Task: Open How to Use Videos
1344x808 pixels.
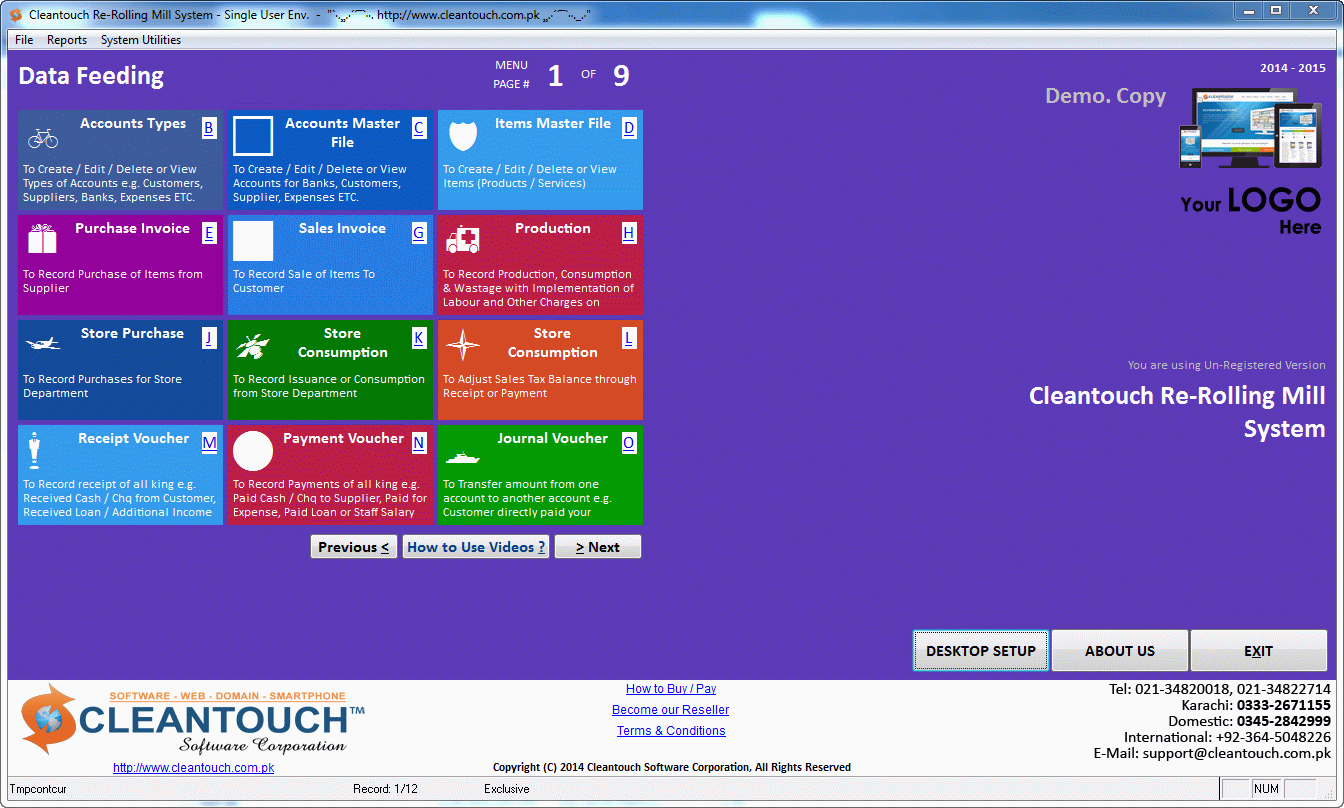Action: coord(476,547)
